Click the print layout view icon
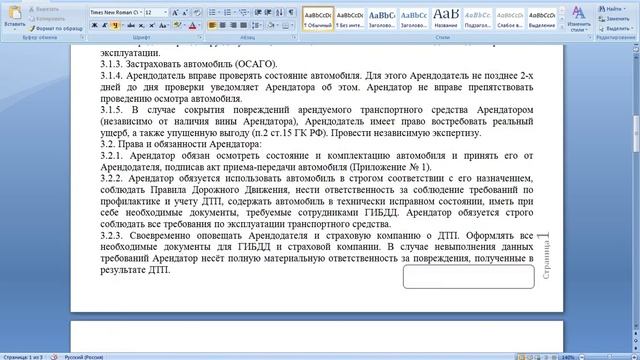This screenshot has width=640, height=360. 522,357
